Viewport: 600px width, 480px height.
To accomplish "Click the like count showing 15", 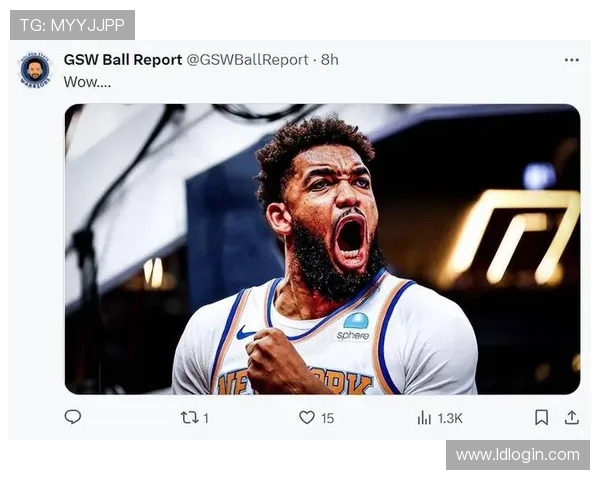I will [327, 418].
